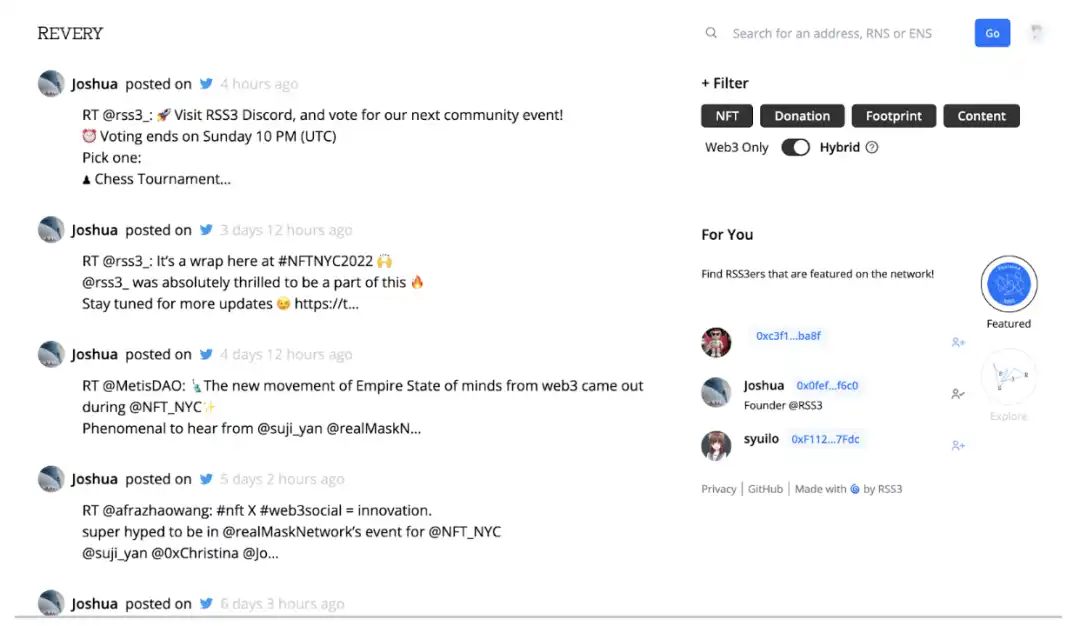Image resolution: width=1080 pixels, height=626 pixels.
Task: Toggle the Donation filter tag
Action: pos(802,116)
